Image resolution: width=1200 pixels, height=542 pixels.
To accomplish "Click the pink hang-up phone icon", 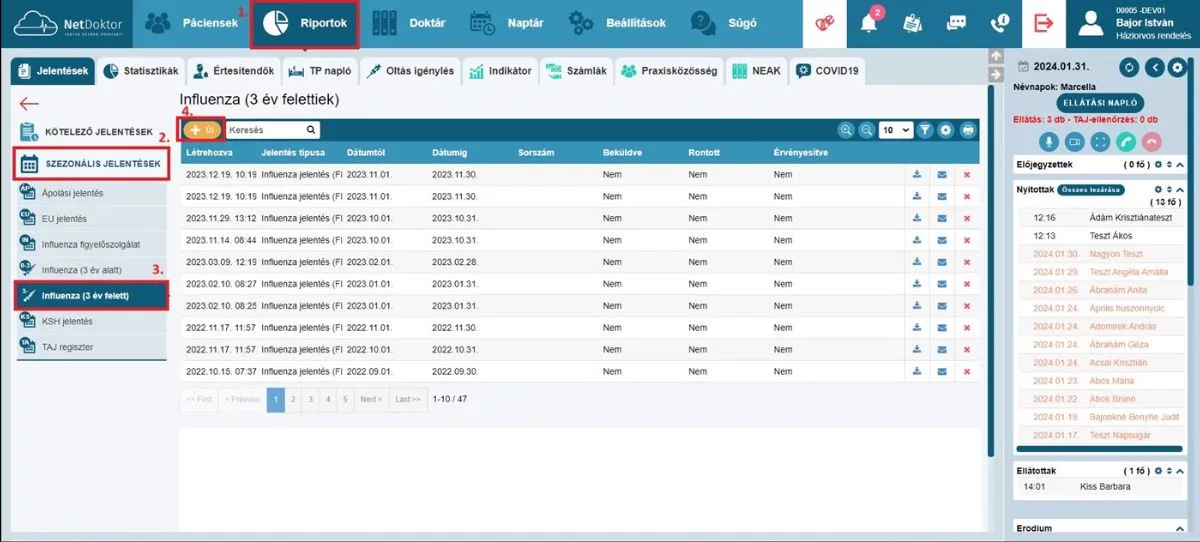I will (x=1150, y=142).
